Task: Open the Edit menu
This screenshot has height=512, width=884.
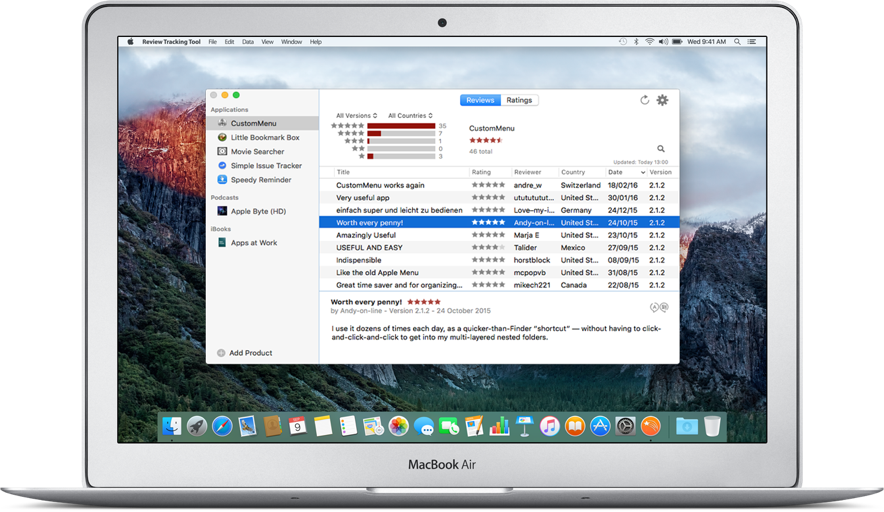Action: tap(229, 42)
